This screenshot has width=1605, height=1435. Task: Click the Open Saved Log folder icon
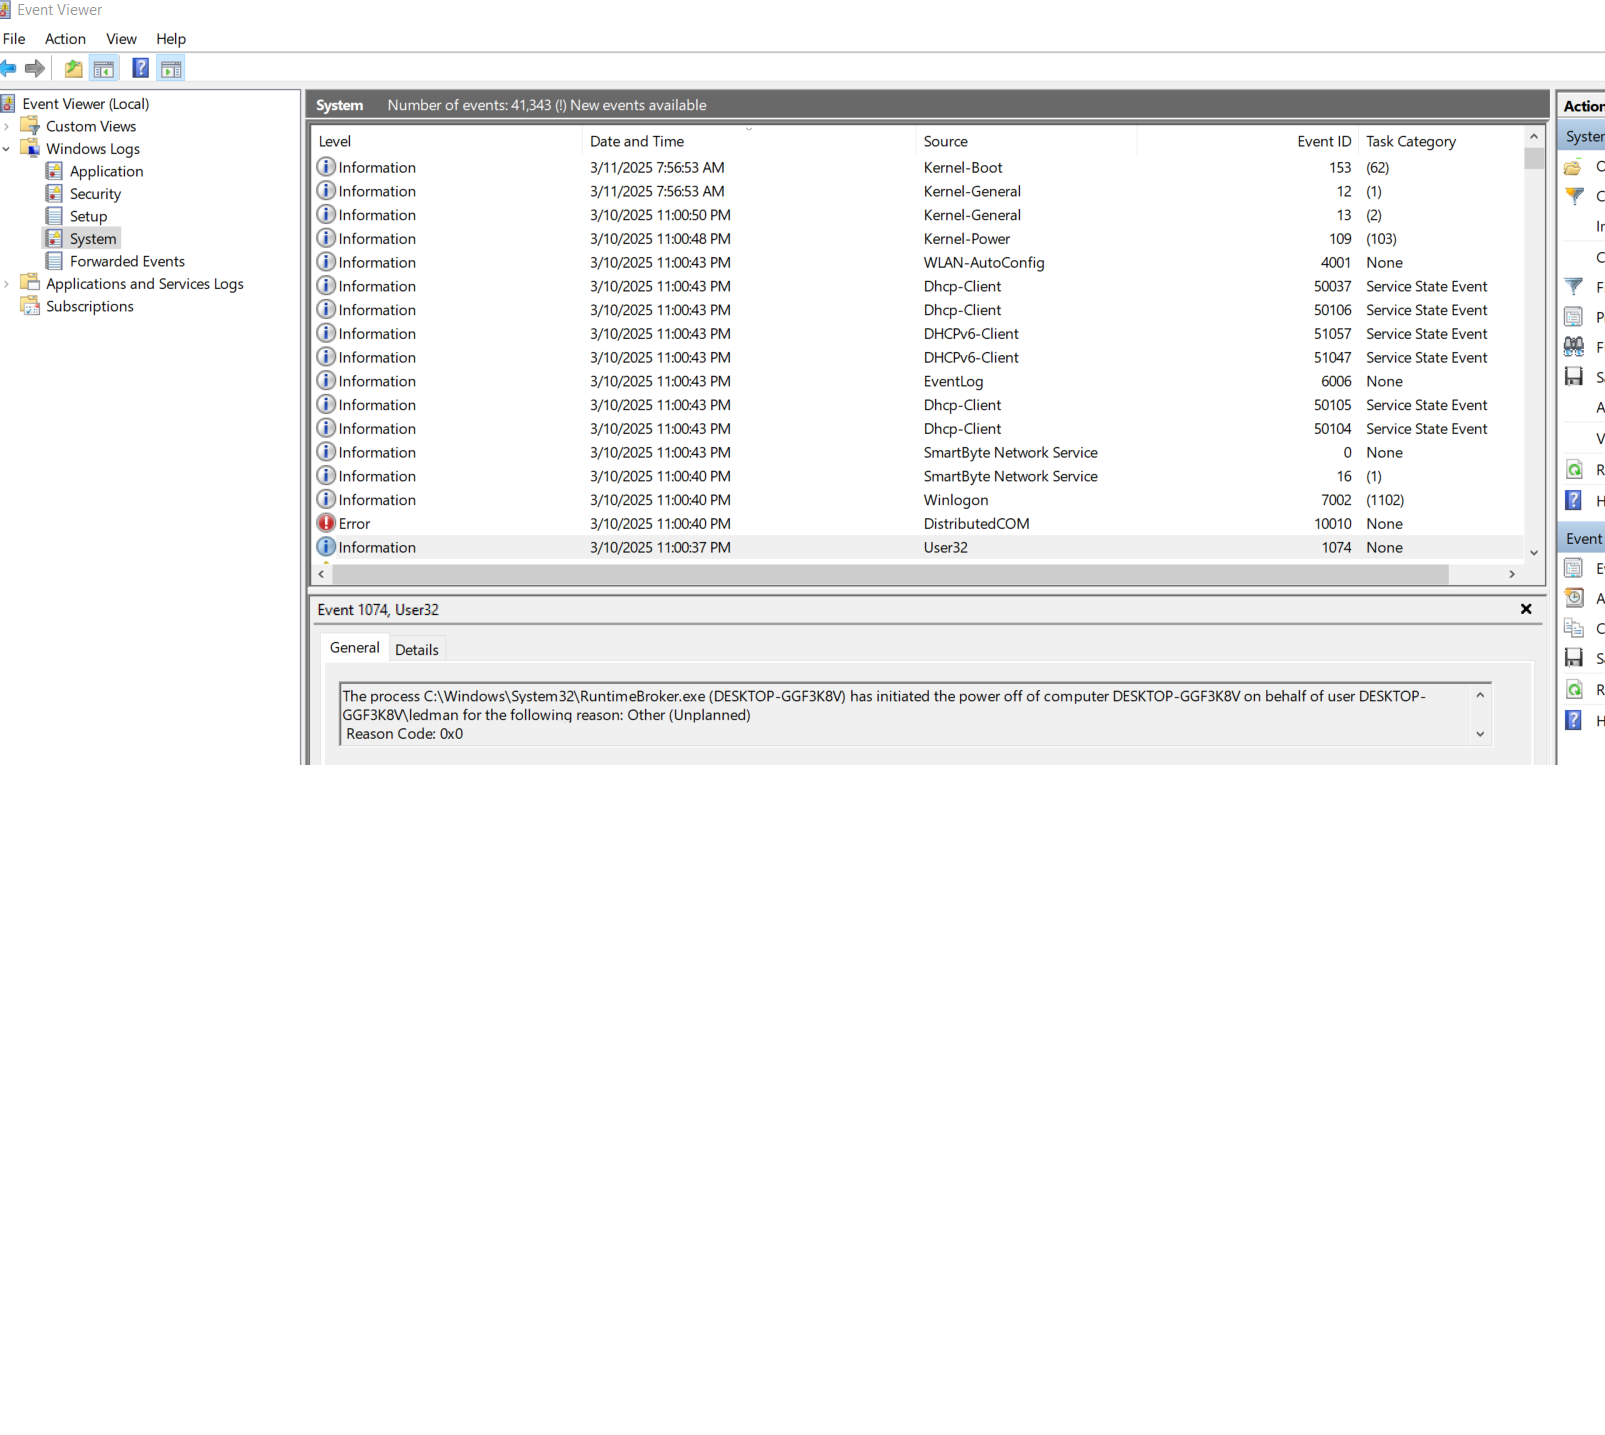pyautogui.click(x=1574, y=167)
